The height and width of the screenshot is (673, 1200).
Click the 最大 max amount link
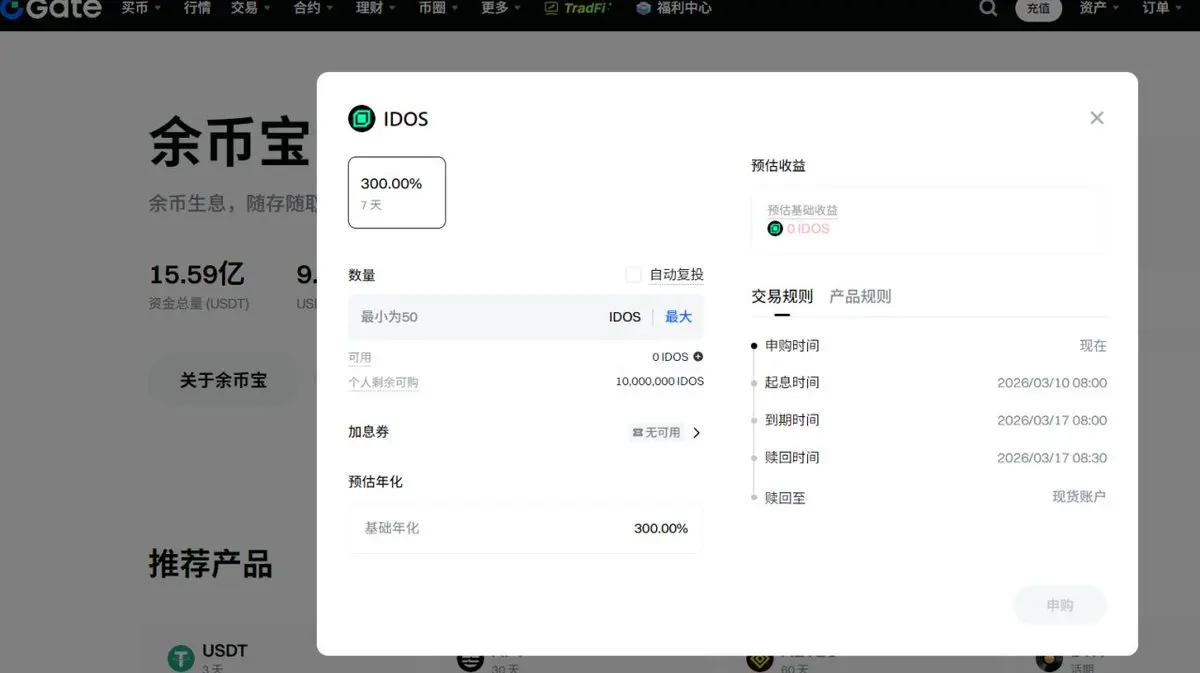(x=678, y=317)
